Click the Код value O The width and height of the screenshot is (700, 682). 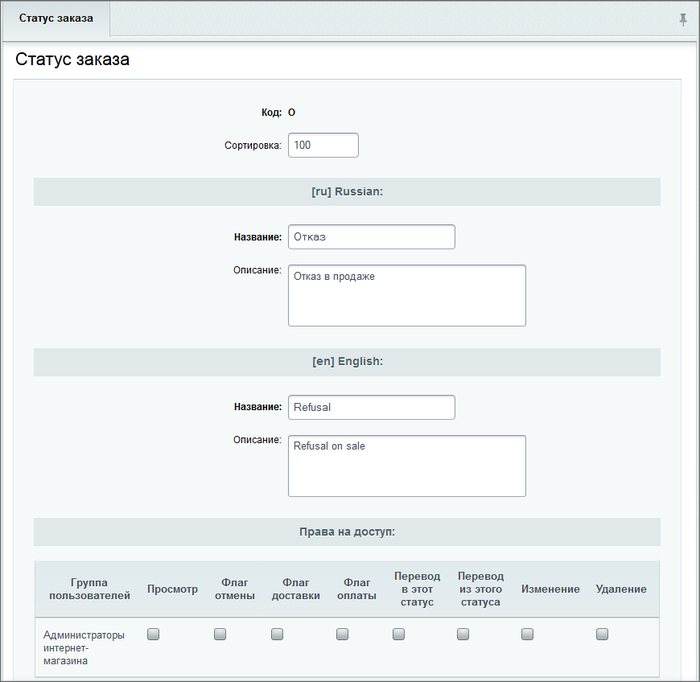pyautogui.click(x=292, y=112)
